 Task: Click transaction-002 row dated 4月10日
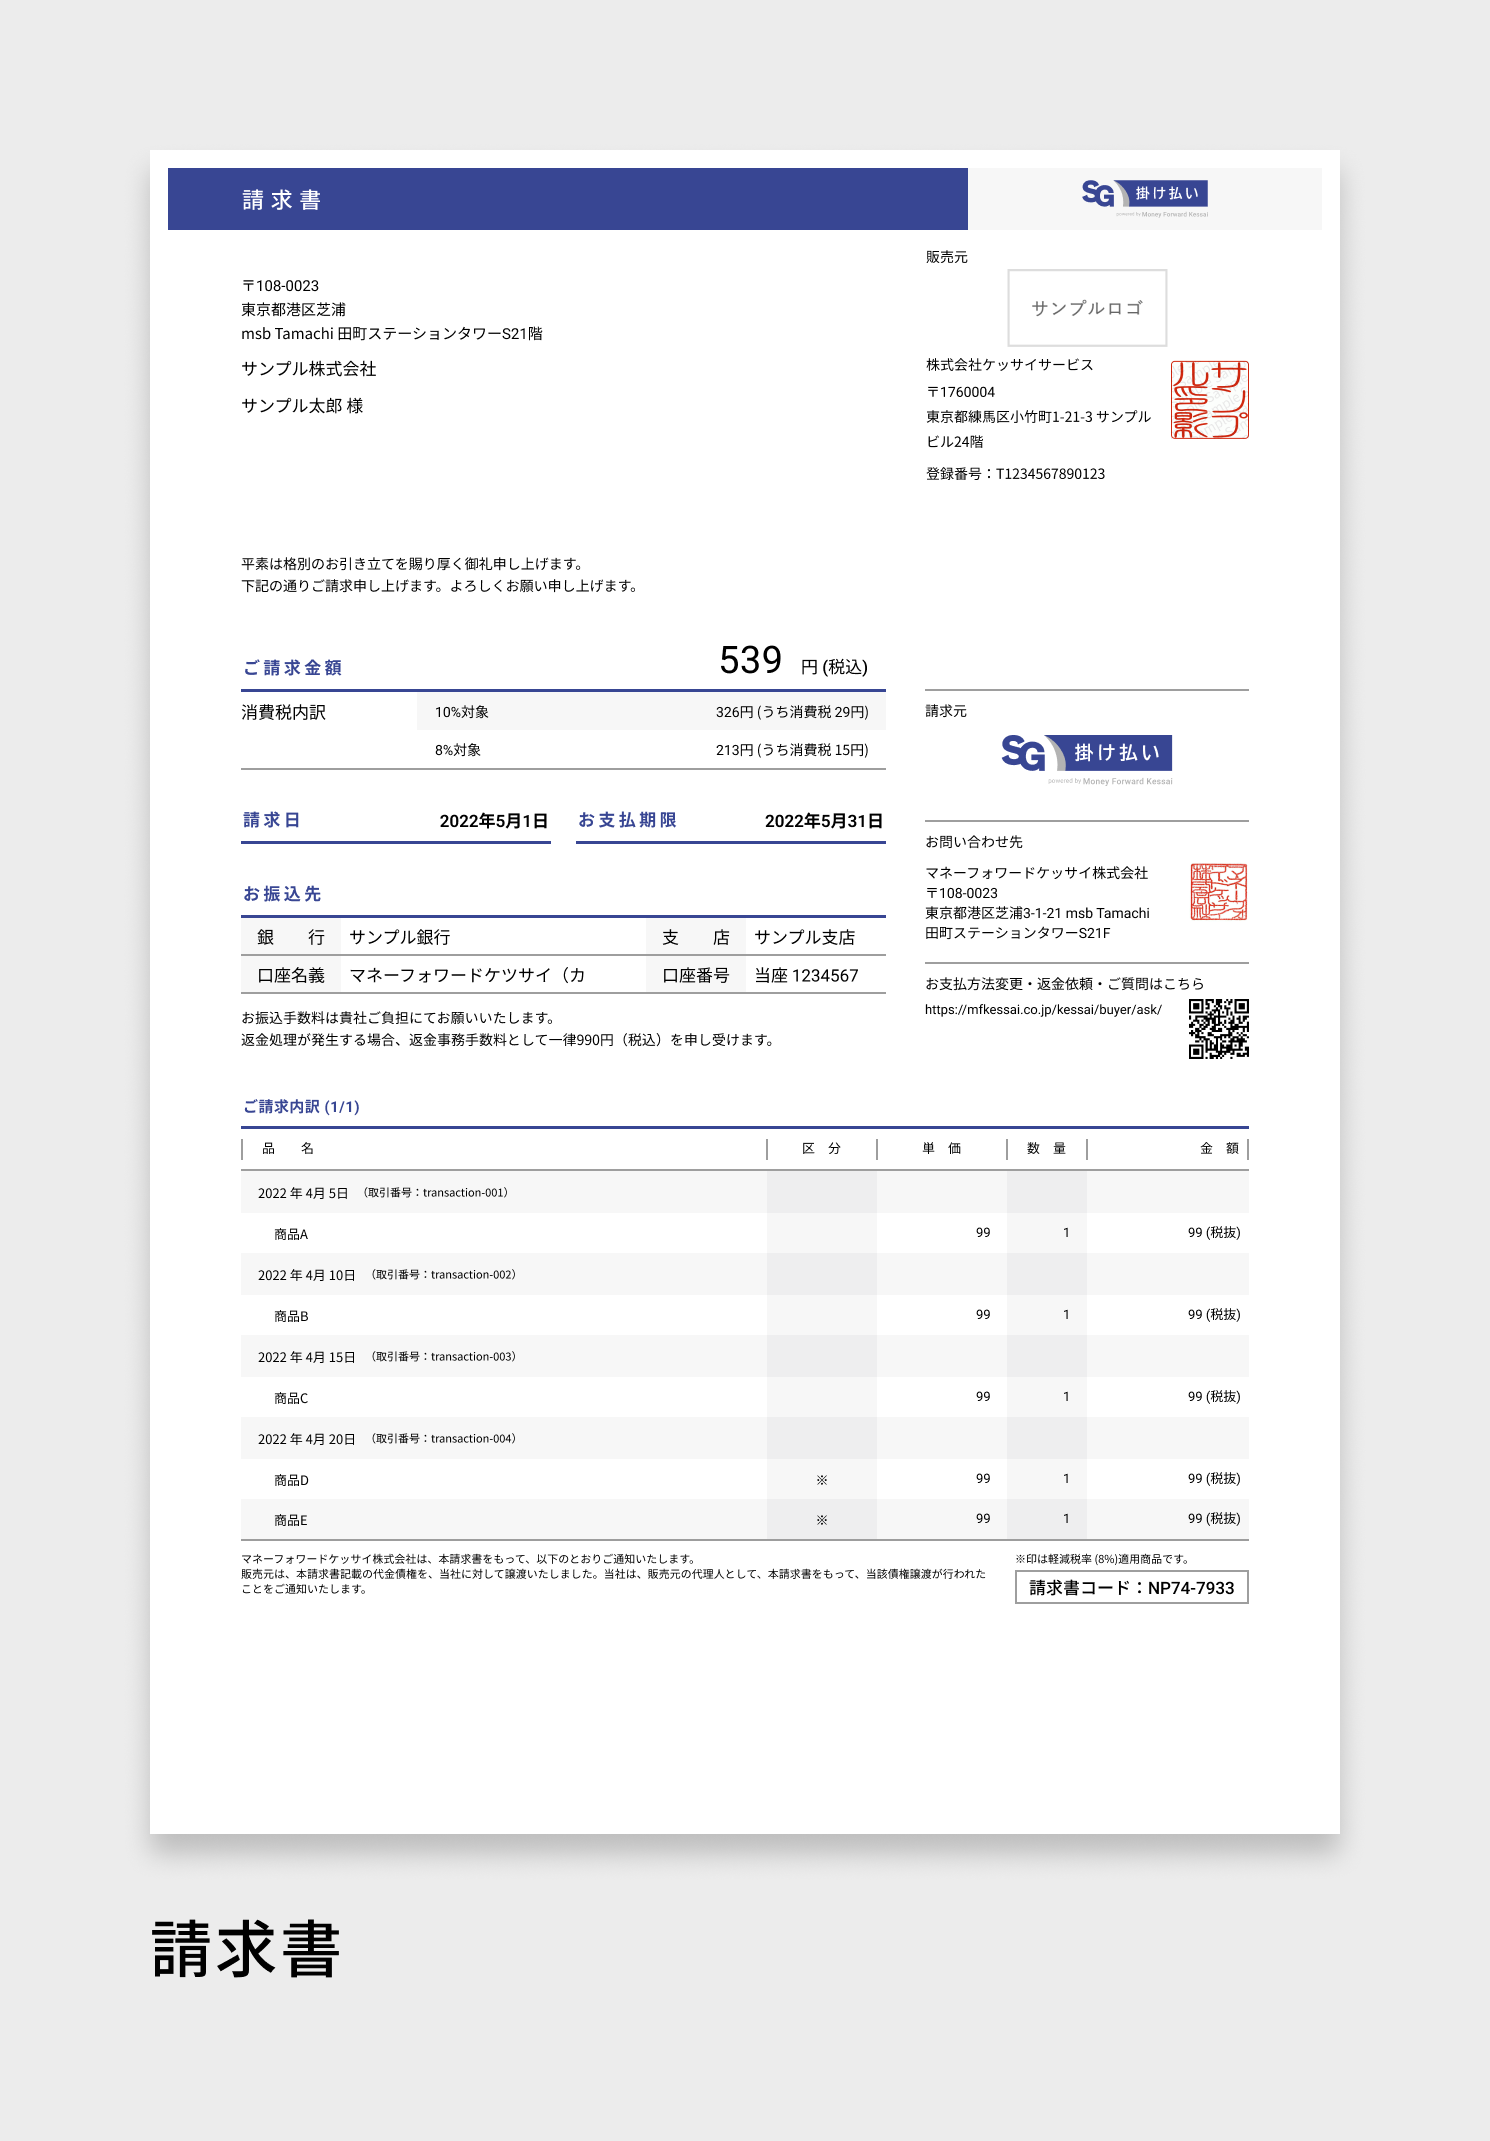pyautogui.click(x=745, y=1275)
